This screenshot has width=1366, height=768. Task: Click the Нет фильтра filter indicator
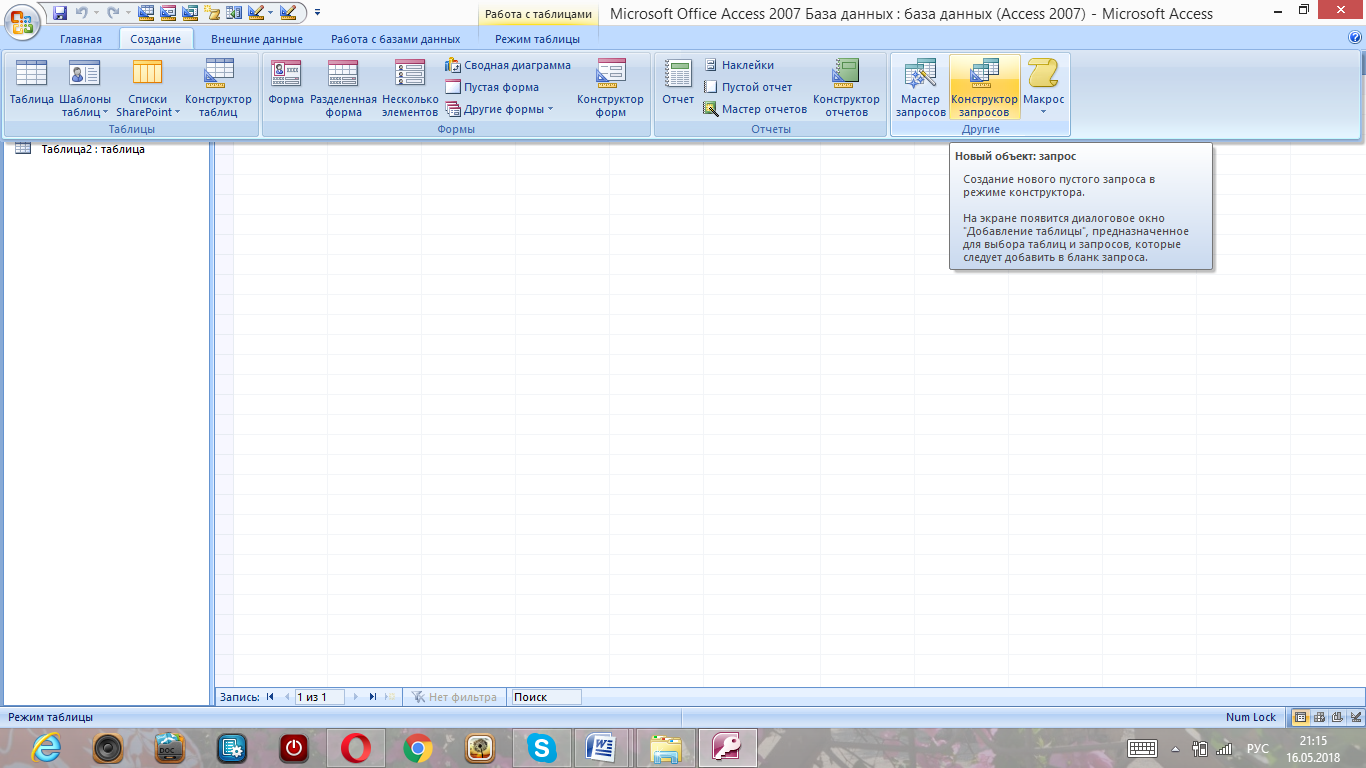pyautogui.click(x=453, y=697)
